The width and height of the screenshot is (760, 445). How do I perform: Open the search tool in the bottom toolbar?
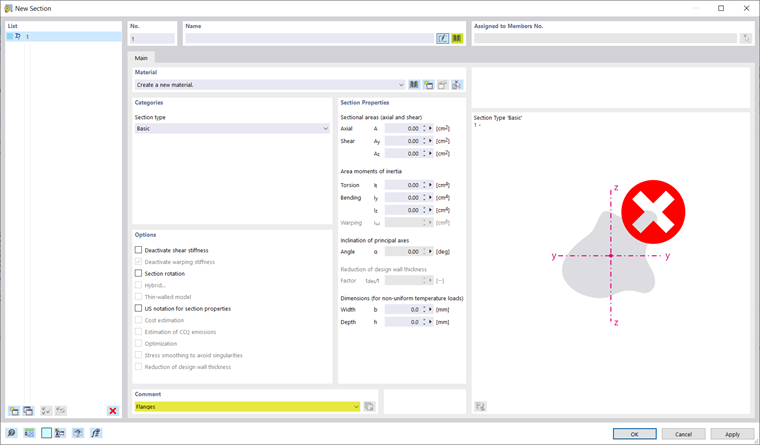click(x=11, y=433)
